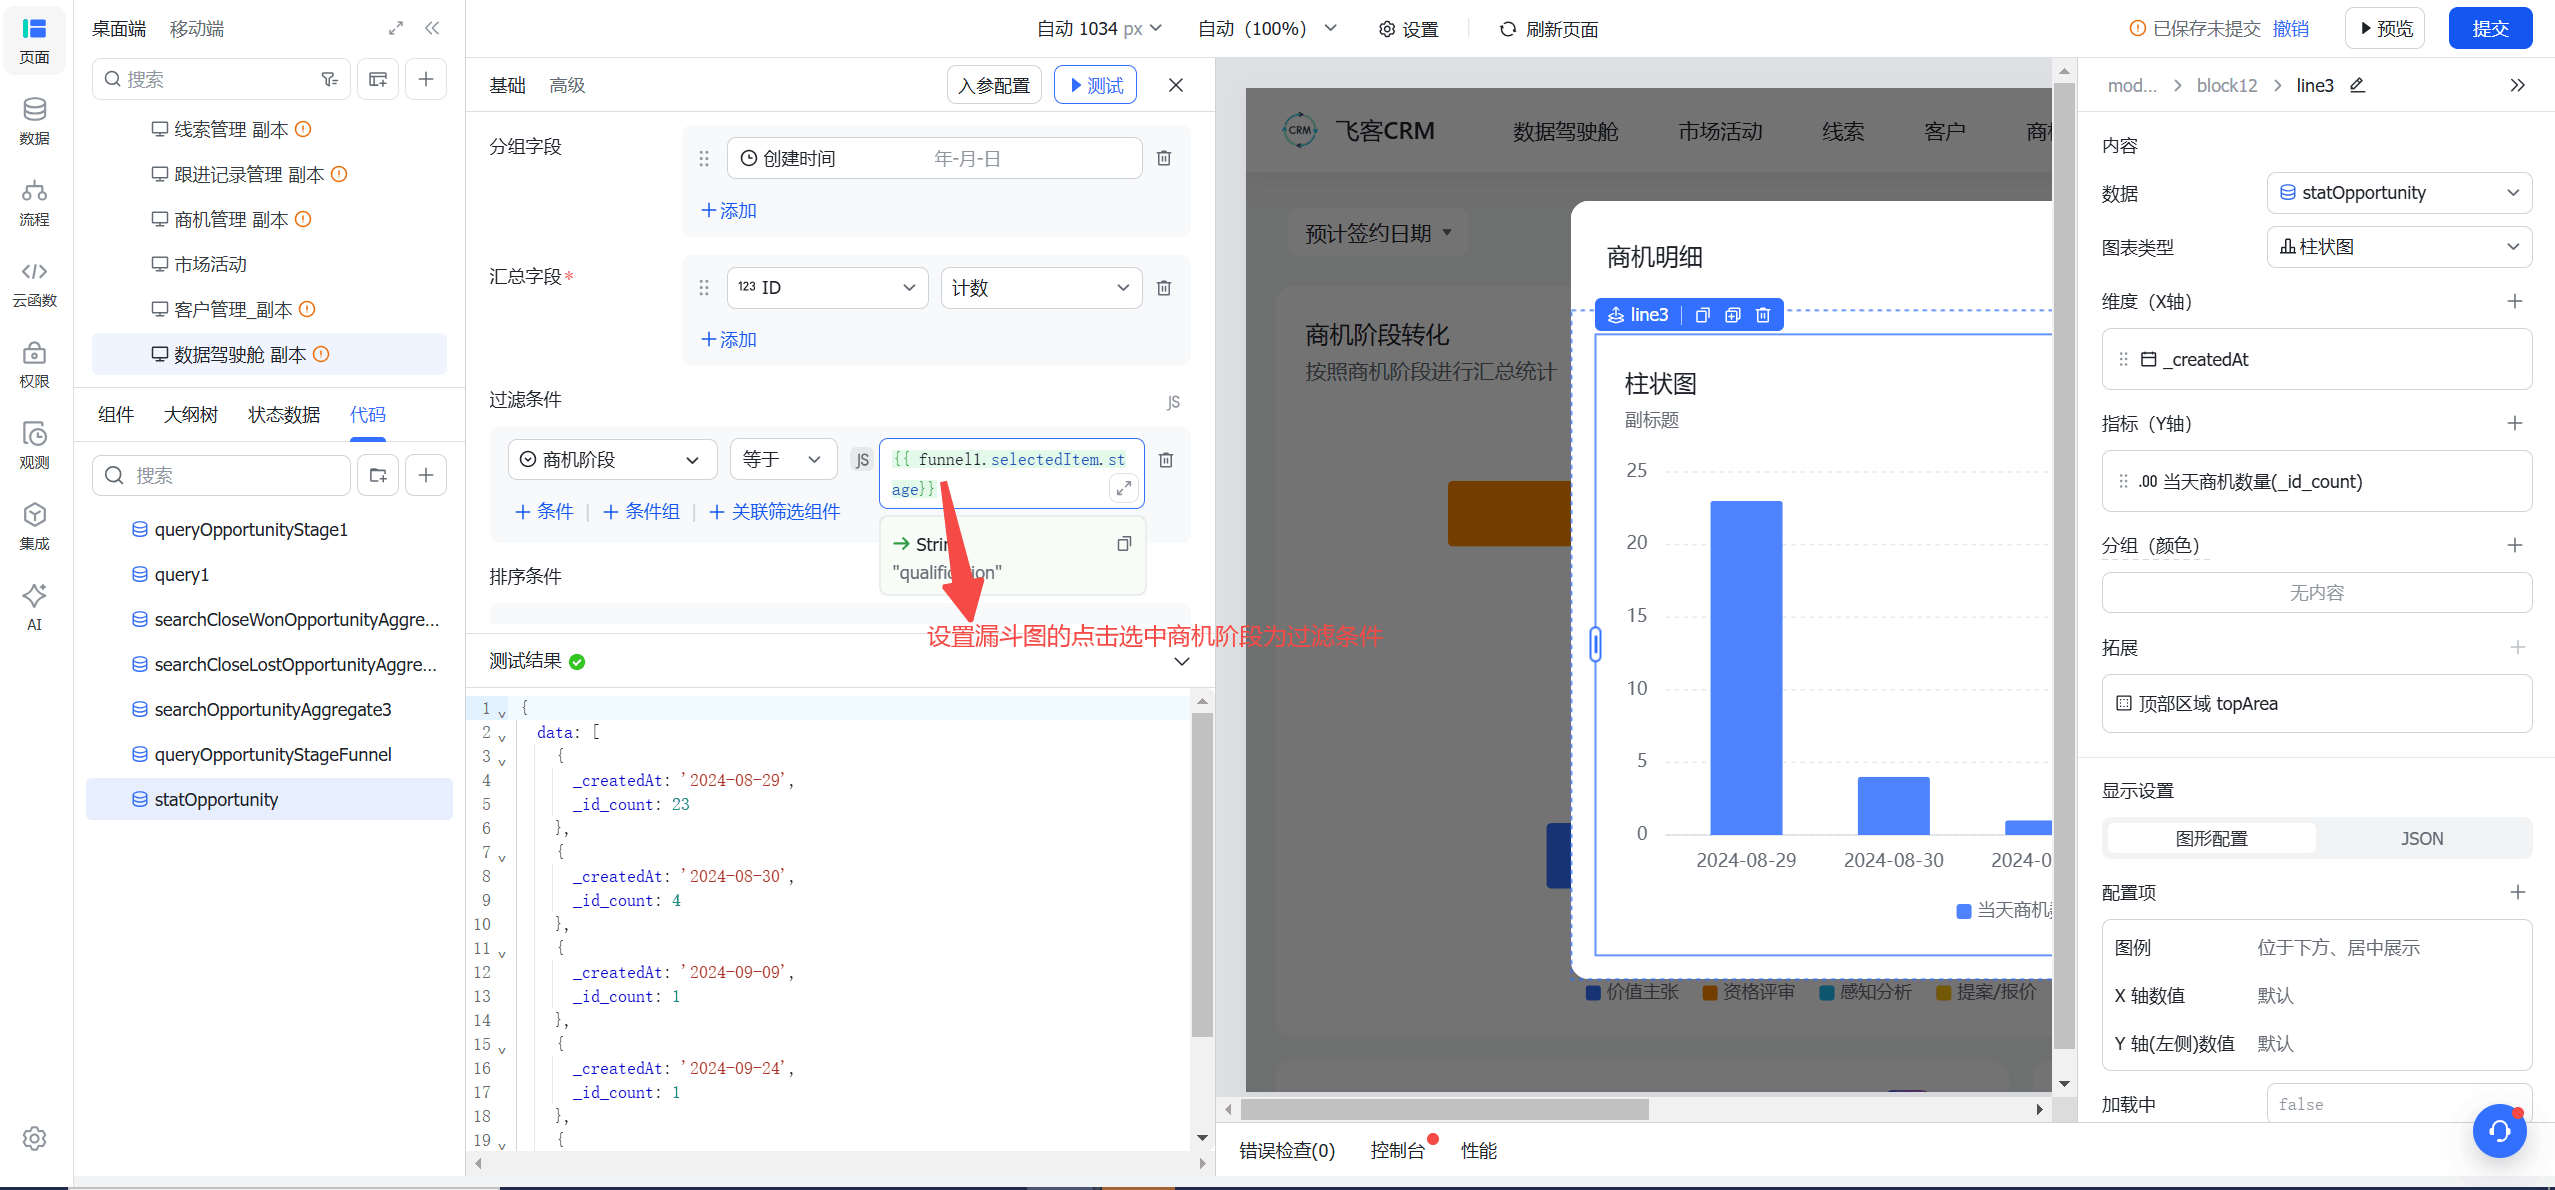Copy the line3 component
2555x1190 pixels.
pyautogui.click(x=1702, y=315)
